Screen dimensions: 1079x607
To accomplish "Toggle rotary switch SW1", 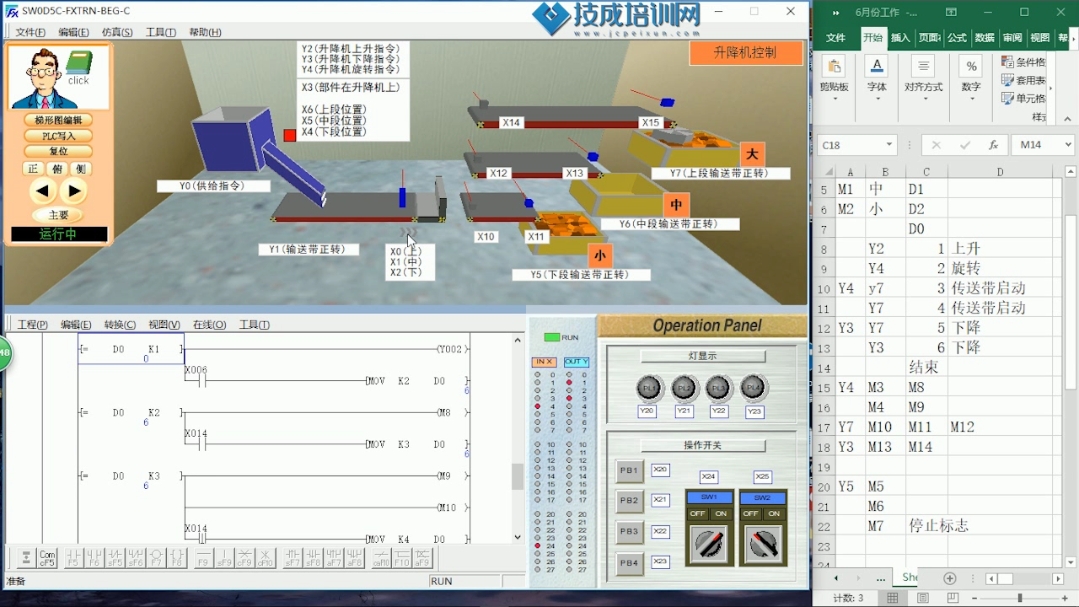I will (x=709, y=544).
